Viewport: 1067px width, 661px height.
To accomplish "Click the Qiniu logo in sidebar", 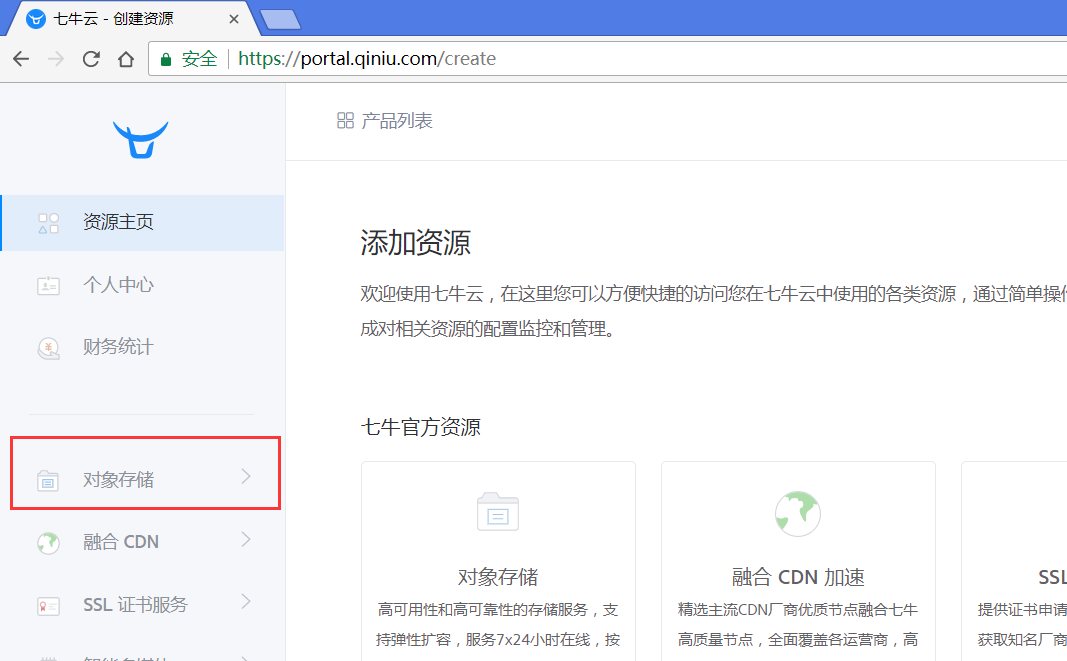I will point(141,139).
